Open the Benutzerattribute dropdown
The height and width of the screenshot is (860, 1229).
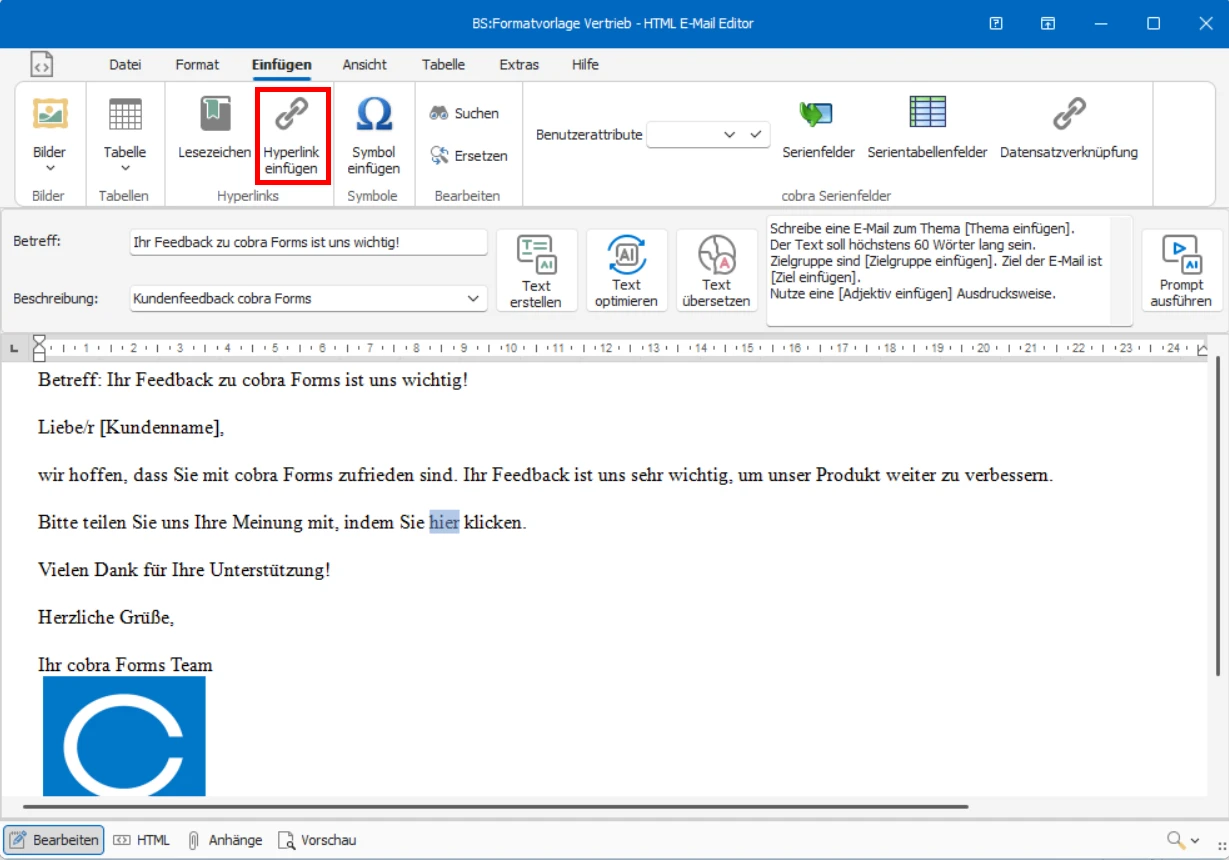coord(730,134)
